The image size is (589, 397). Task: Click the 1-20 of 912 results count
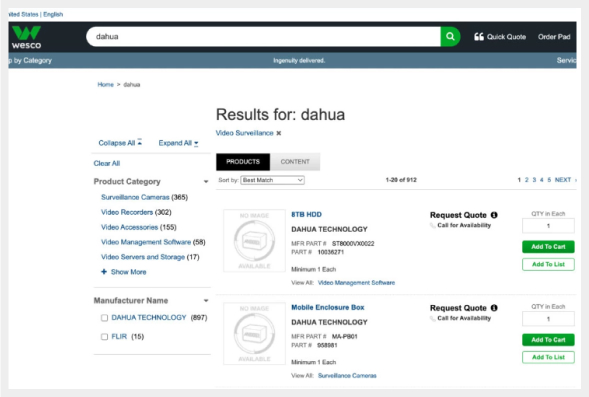click(401, 180)
